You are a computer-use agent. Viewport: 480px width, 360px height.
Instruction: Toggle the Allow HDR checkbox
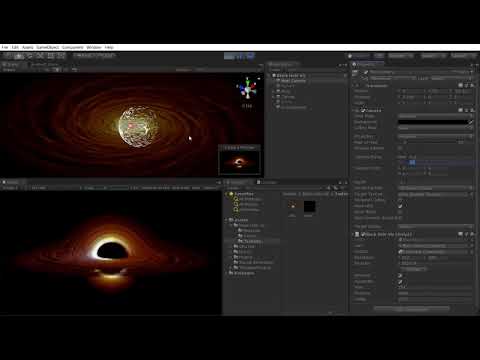[x=400, y=206]
